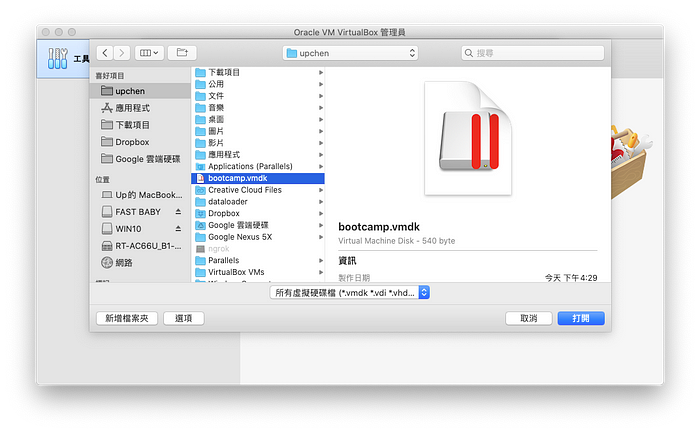Eject the WIN10 volume

[x=178, y=229]
